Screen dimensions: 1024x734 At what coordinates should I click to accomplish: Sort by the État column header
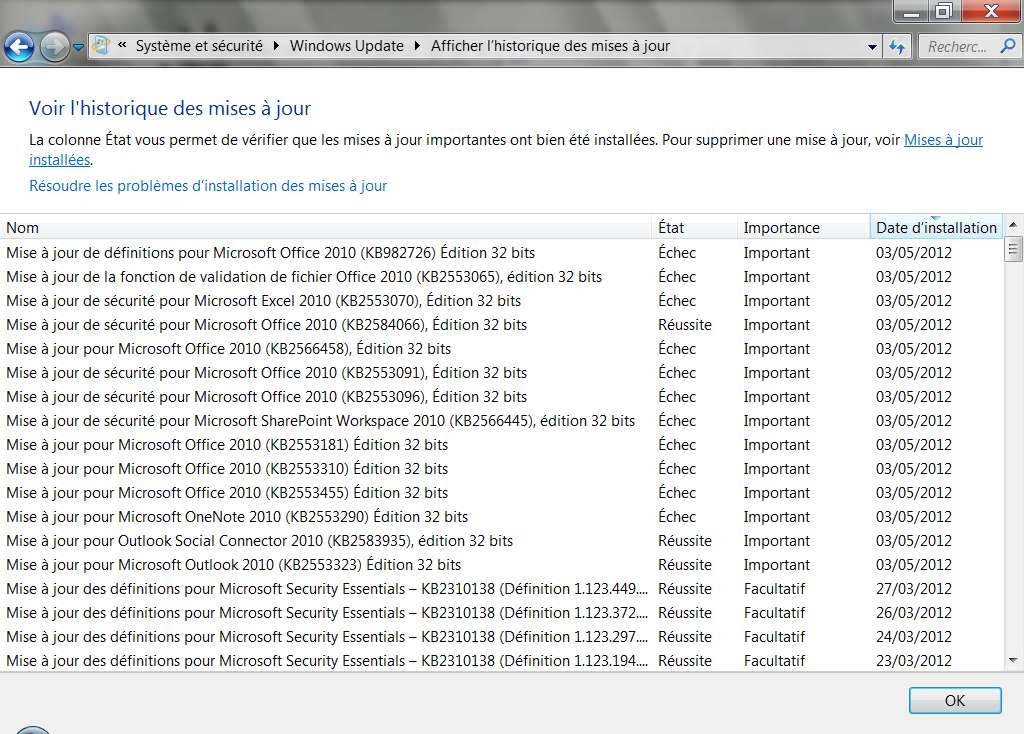671,228
